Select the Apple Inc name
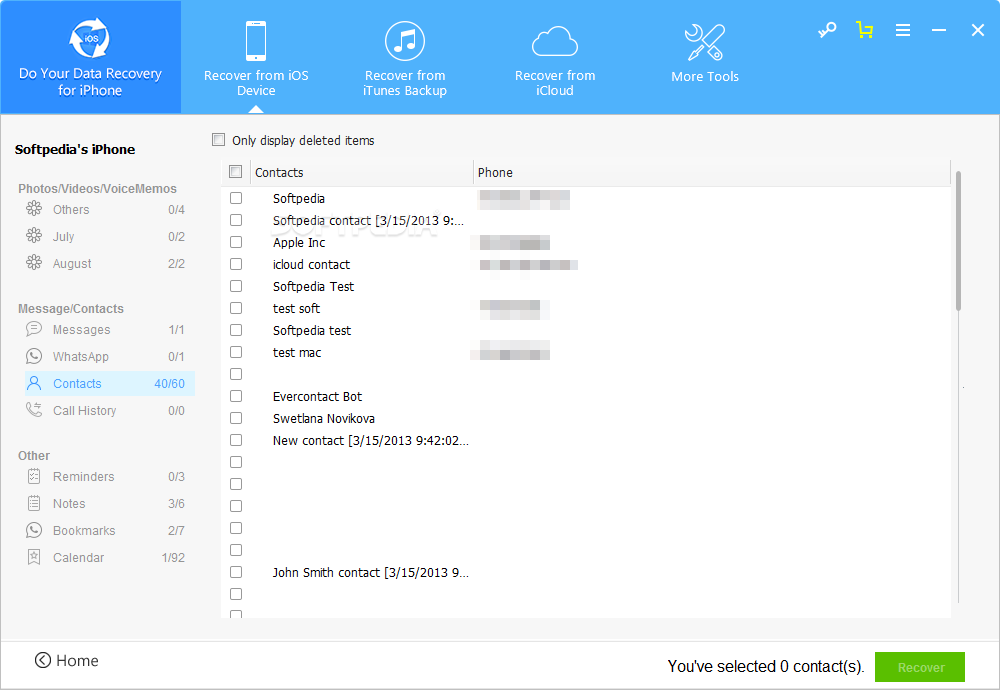The width and height of the screenshot is (1000, 690). click(298, 242)
